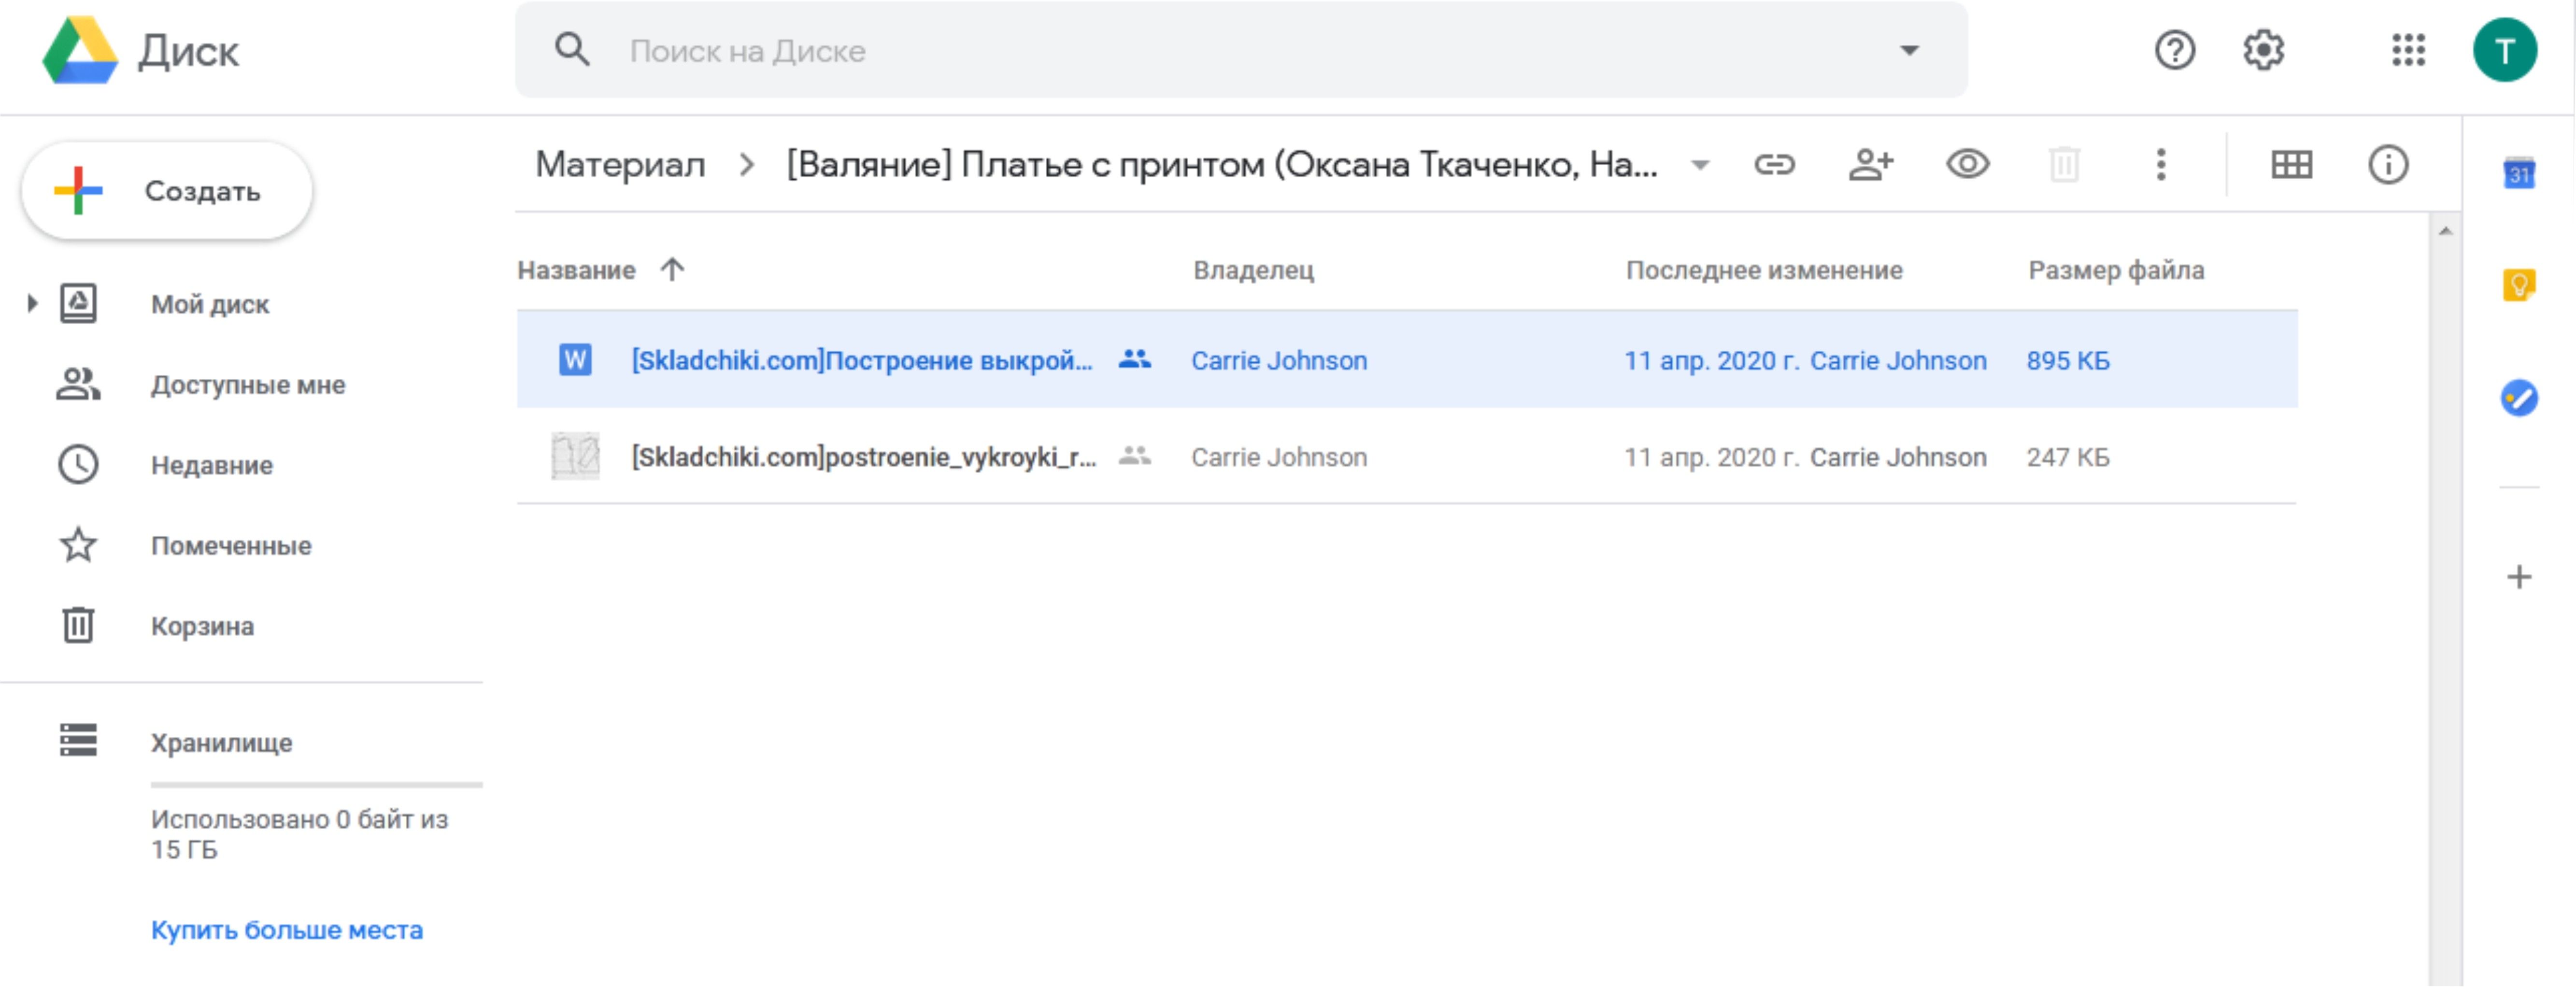Open 'Мой диск' in sidebar
This screenshot has height=987, width=2576.
(210, 304)
